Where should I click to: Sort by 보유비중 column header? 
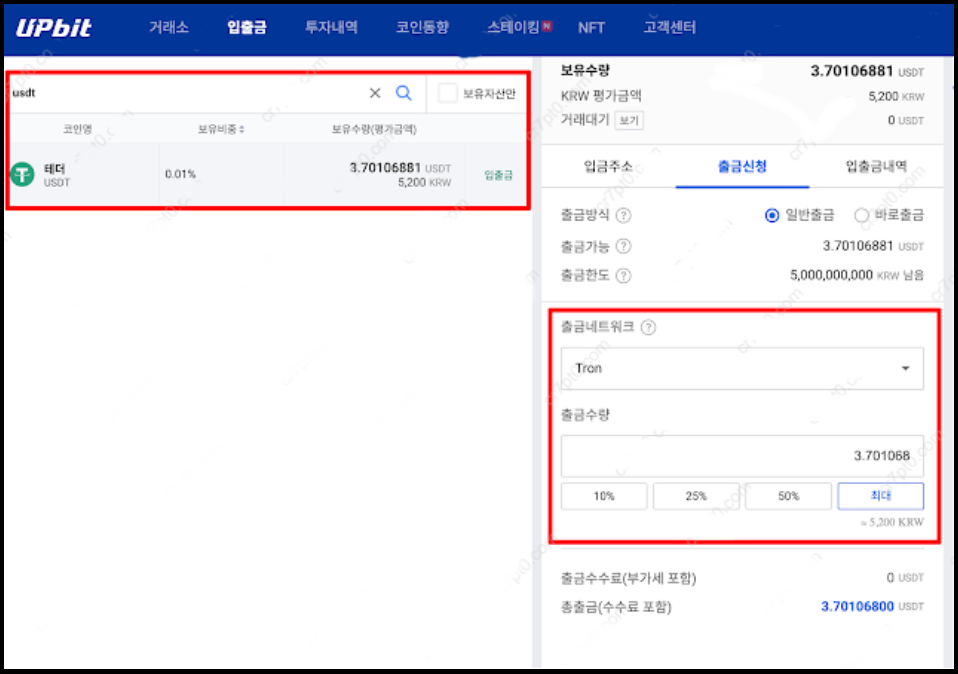coord(221,129)
